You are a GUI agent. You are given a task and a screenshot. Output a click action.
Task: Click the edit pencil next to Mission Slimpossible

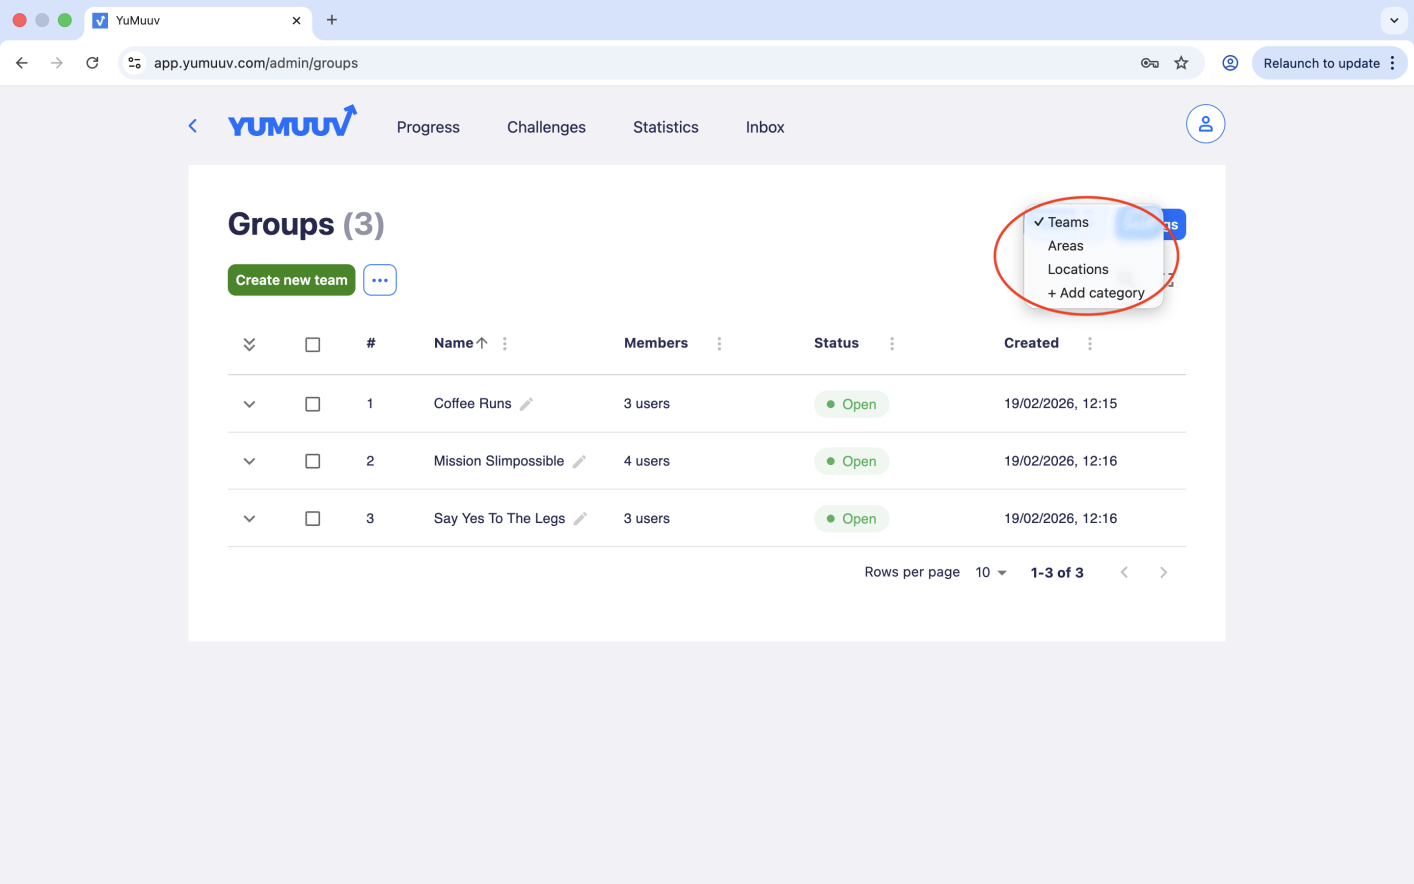[x=579, y=461]
